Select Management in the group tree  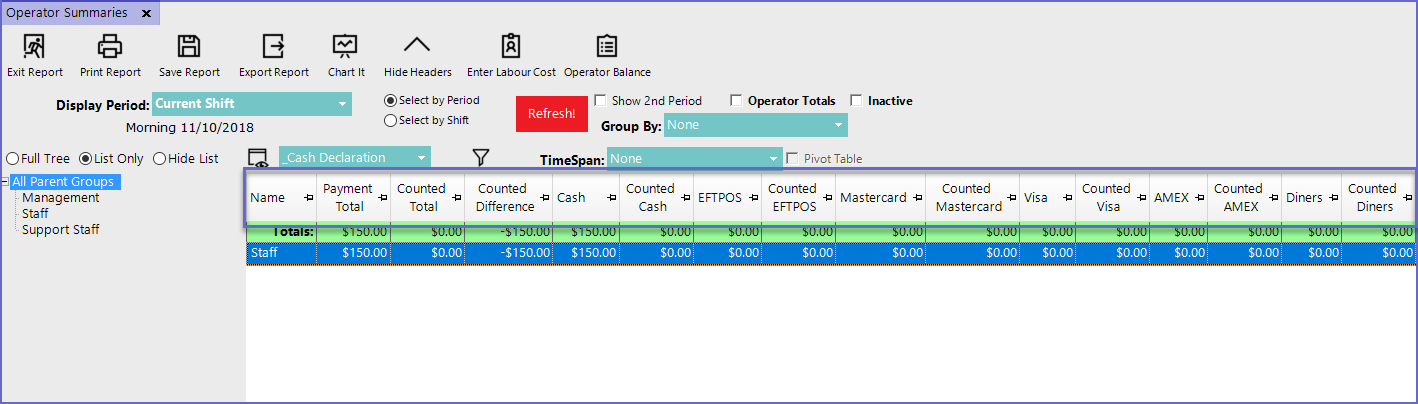click(x=60, y=198)
